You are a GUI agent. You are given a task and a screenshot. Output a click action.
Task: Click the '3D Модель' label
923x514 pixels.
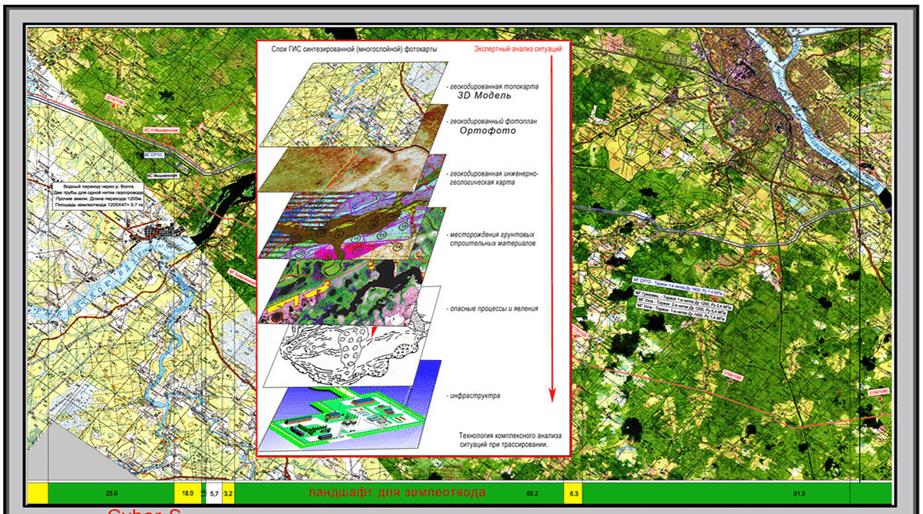click(480, 99)
